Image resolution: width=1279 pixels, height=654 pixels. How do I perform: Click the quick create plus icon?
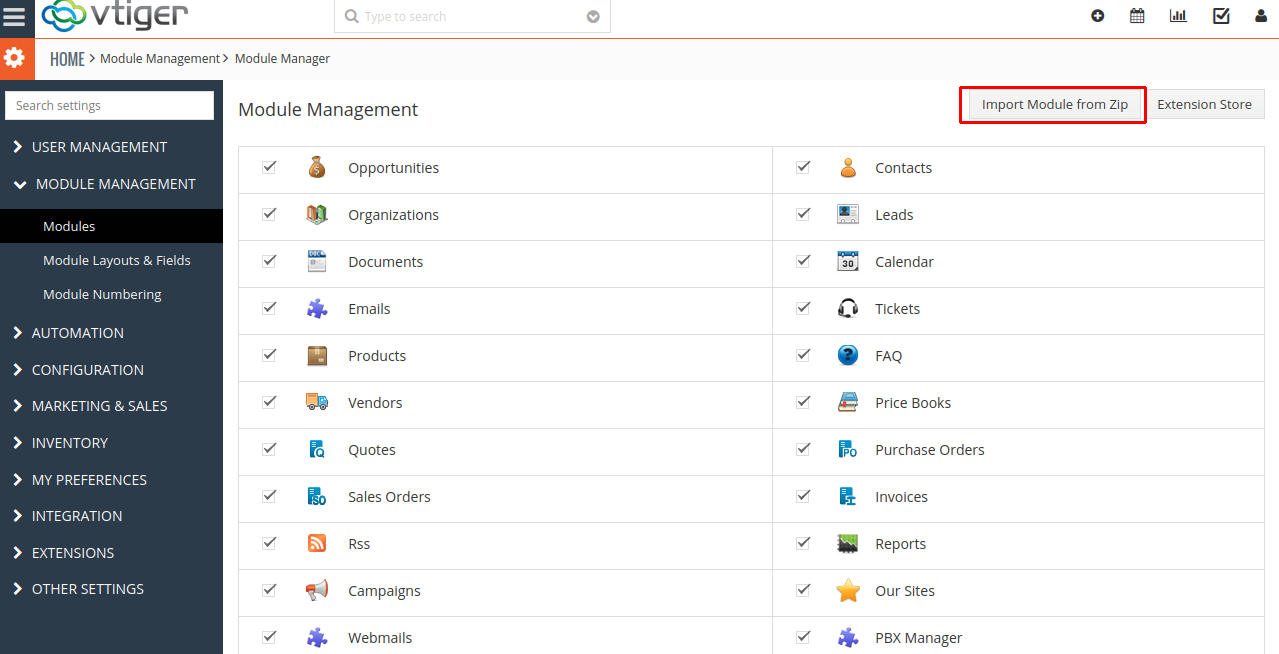point(1097,16)
